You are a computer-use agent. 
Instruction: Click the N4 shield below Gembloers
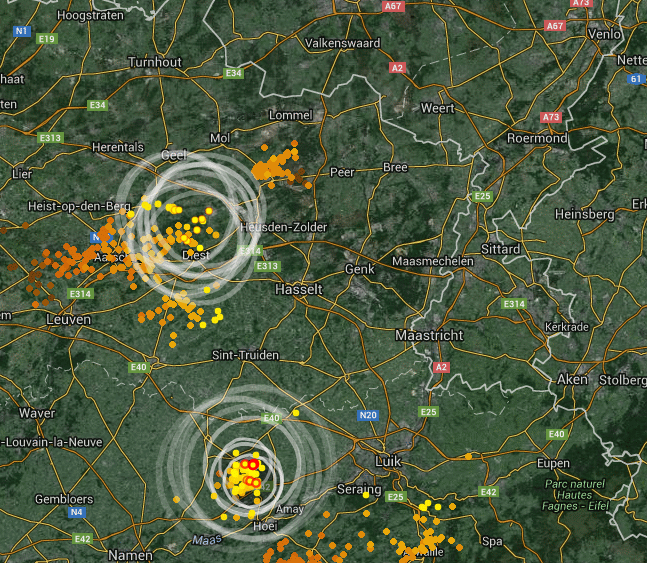tap(76, 512)
